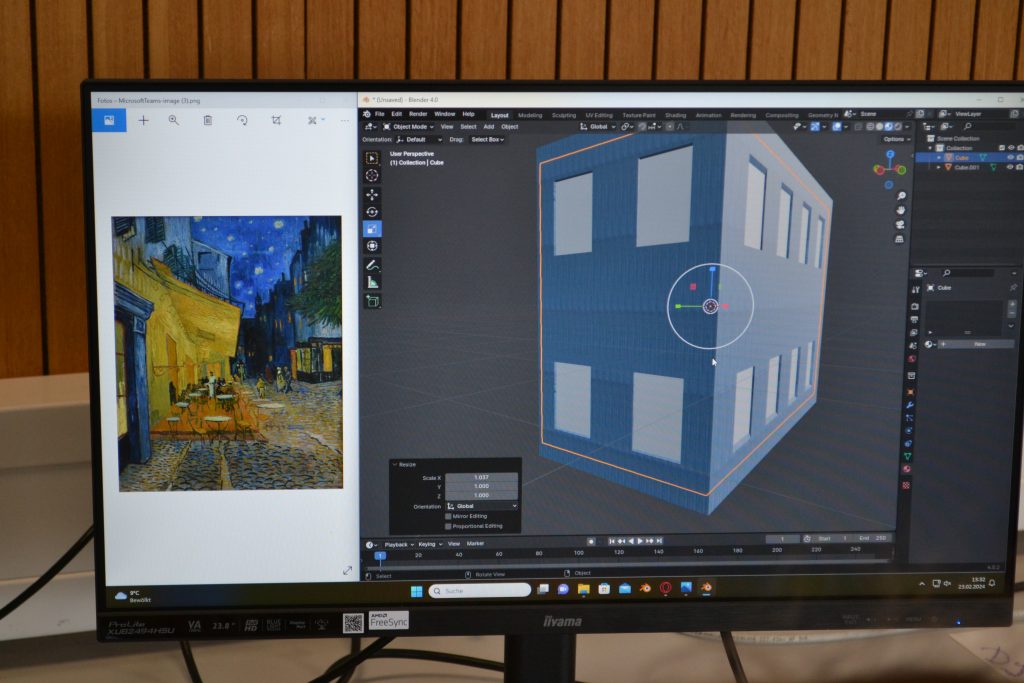Toggle visibility eye for Cube in outliner

pyautogui.click(x=1010, y=157)
